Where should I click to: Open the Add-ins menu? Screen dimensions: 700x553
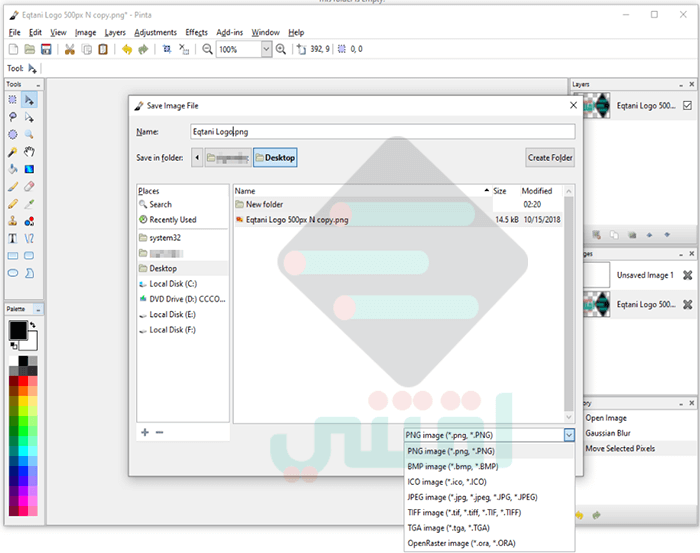[x=229, y=33]
